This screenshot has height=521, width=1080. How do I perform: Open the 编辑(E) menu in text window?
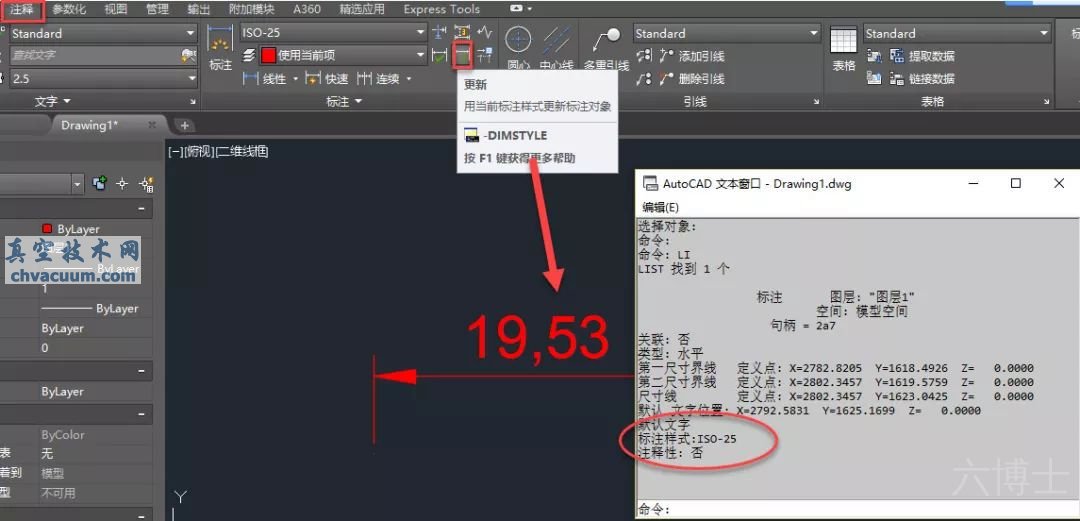[660, 207]
